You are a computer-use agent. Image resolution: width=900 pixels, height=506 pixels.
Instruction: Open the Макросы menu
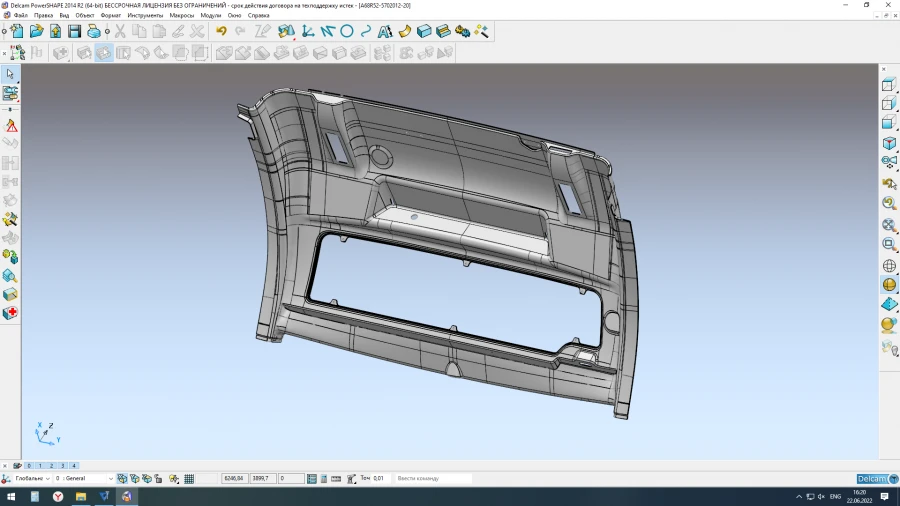pyautogui.click(x=182, y=16)
